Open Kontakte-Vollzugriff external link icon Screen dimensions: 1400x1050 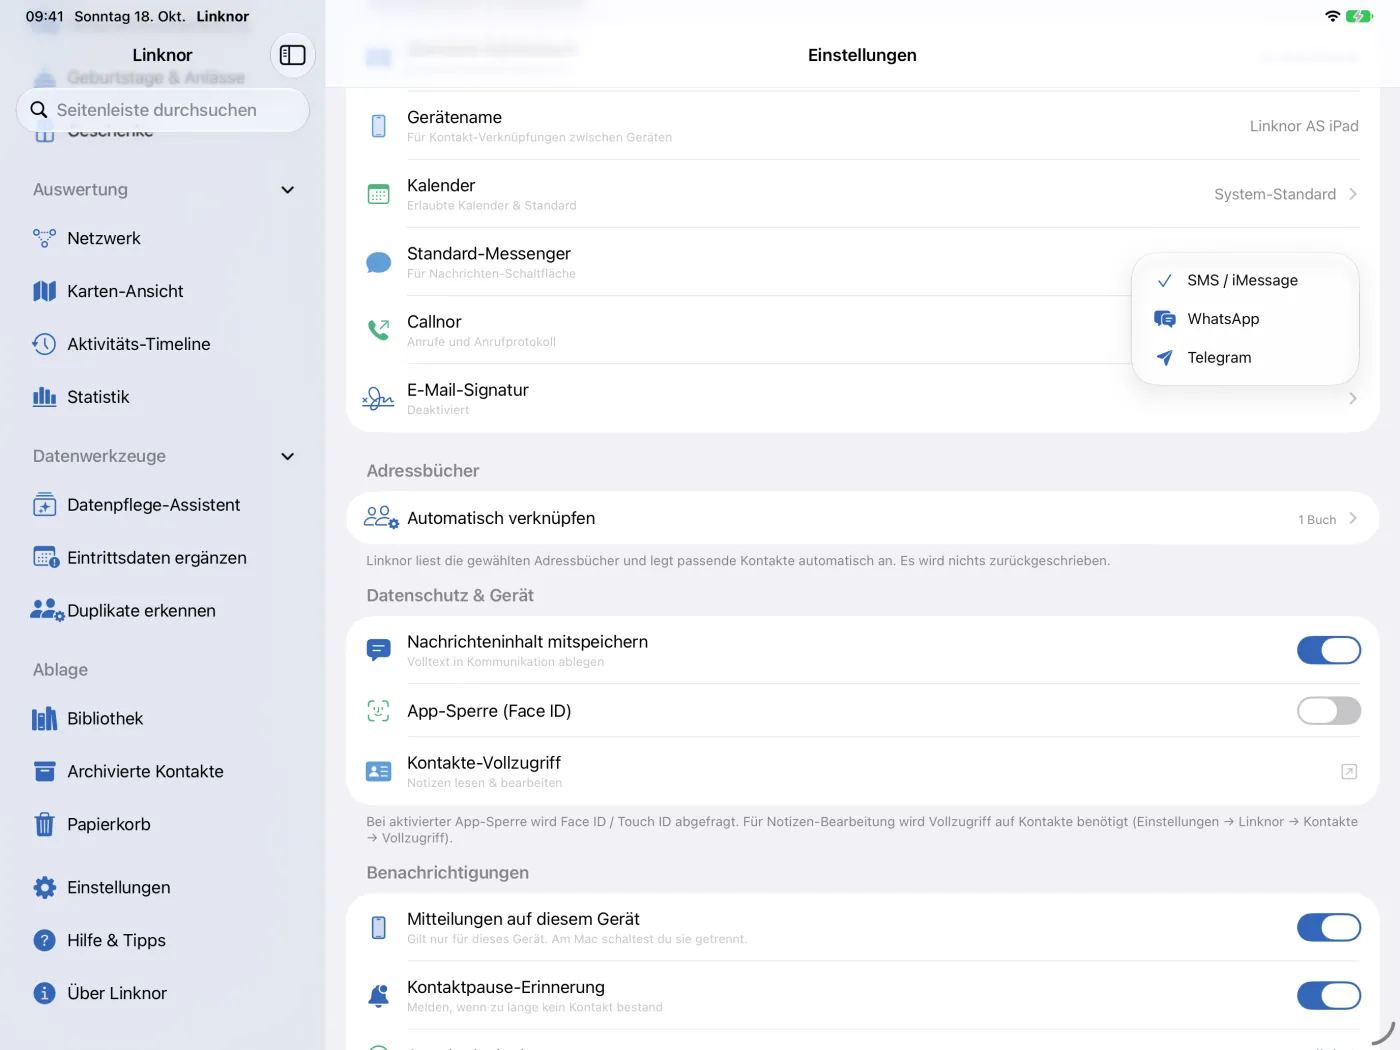pyautogui.click(x=1349, y=771)
